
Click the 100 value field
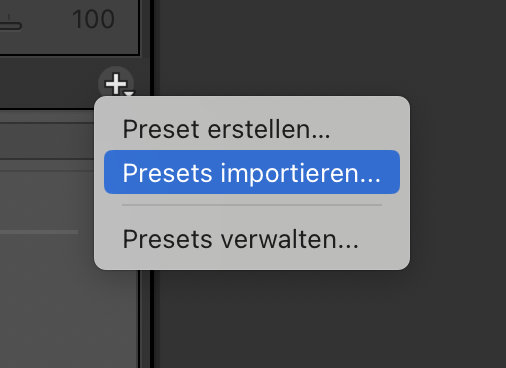[x=94, y=19]
